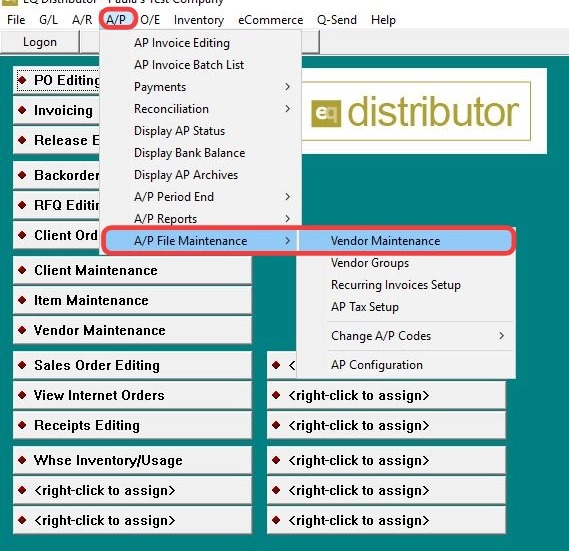Screen dimensions: 569x551
Task: Choose Vendor Groups in the submenu
Action: 405,263
